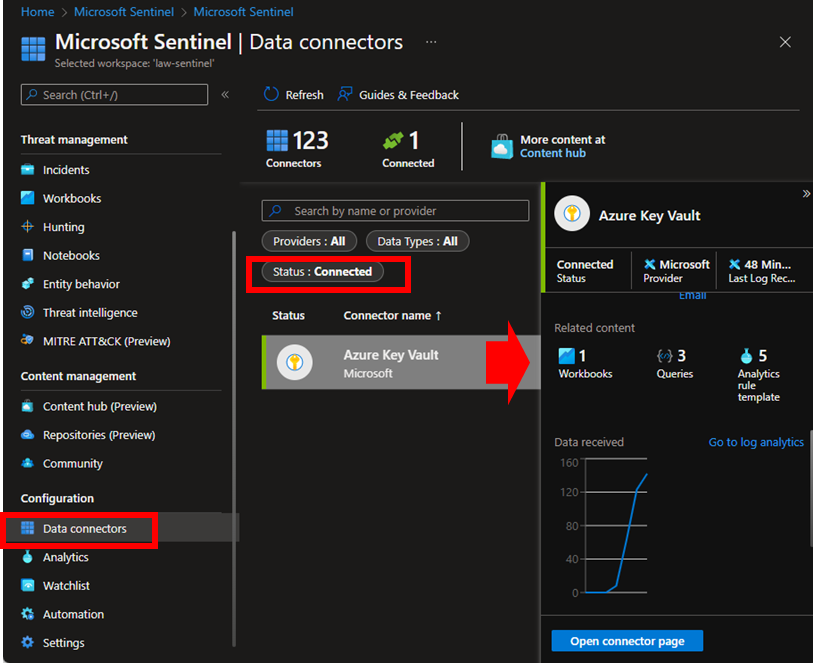Click partially hidden Email link
813x663 pixels.
point(692,295)
